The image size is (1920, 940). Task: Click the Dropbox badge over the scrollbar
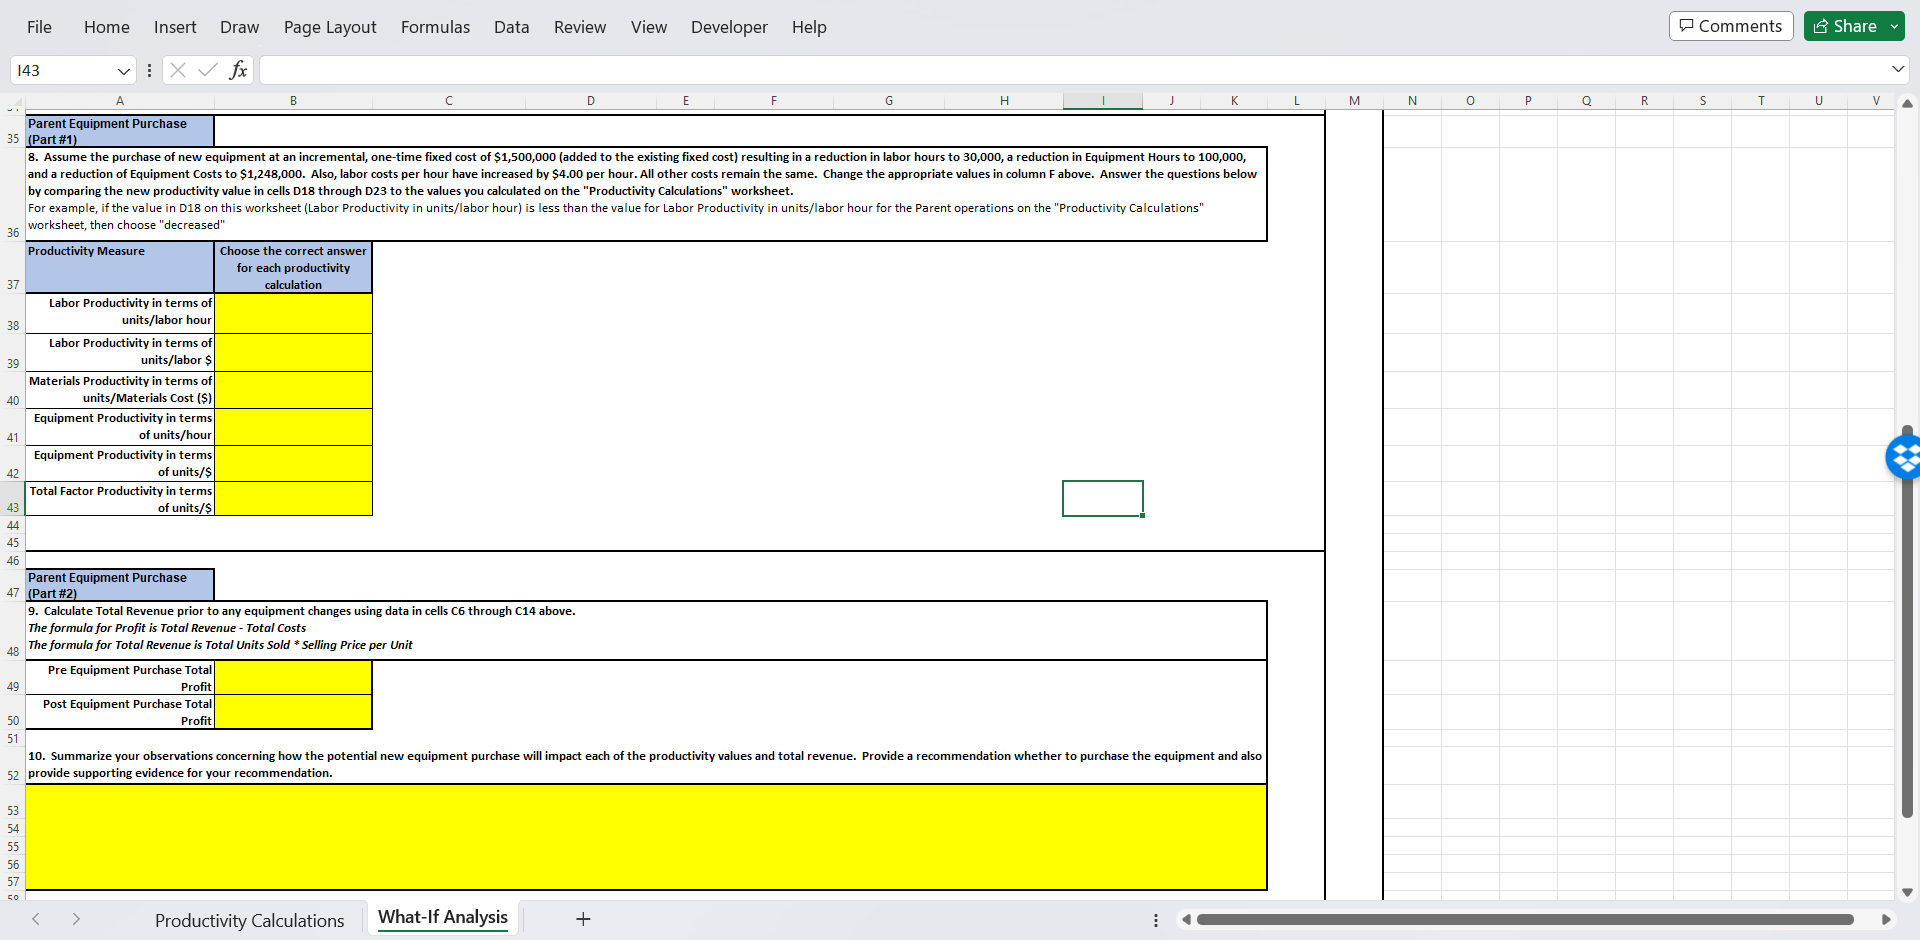point(1905,457)
